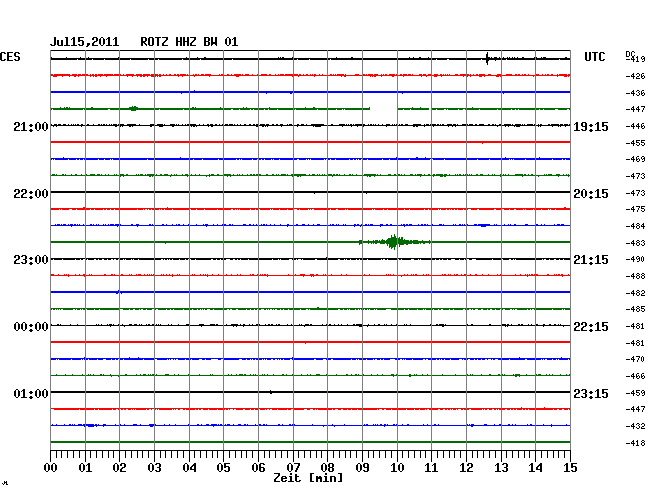Click the DC offset value -466
This screenshot has height=494, width=650.
tap(635, 376)
